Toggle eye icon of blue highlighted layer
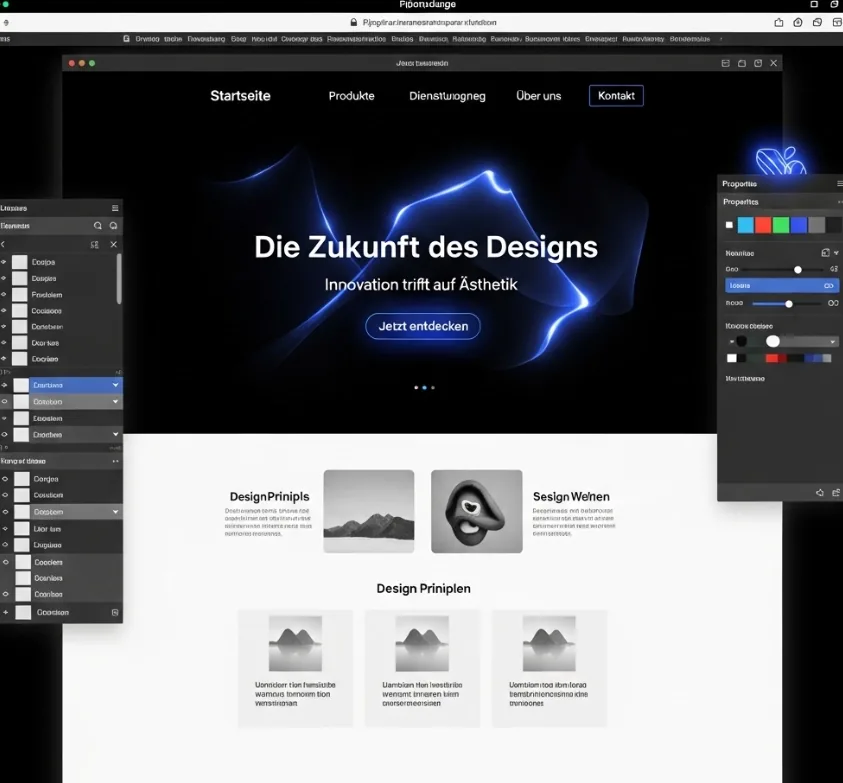This screenshot has height=783, width=843. pyautogui.click(x=4, y=385)
